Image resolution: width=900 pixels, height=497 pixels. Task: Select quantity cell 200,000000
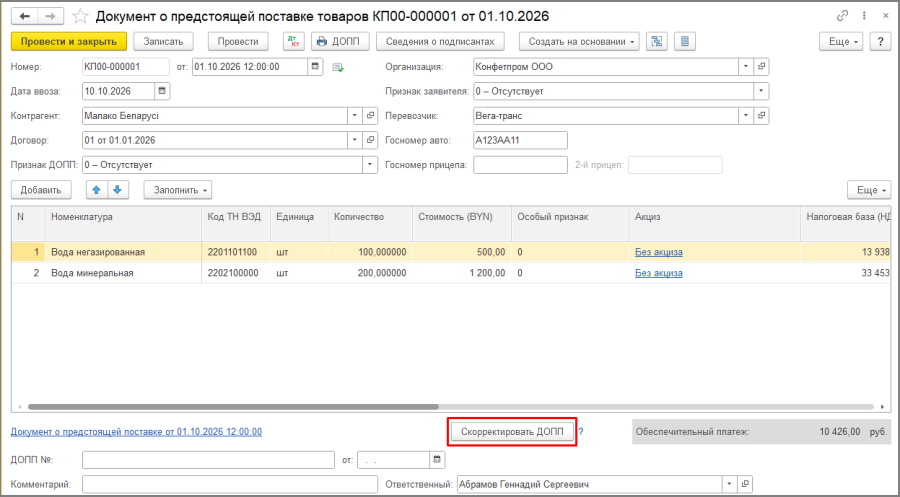point(370,273)
